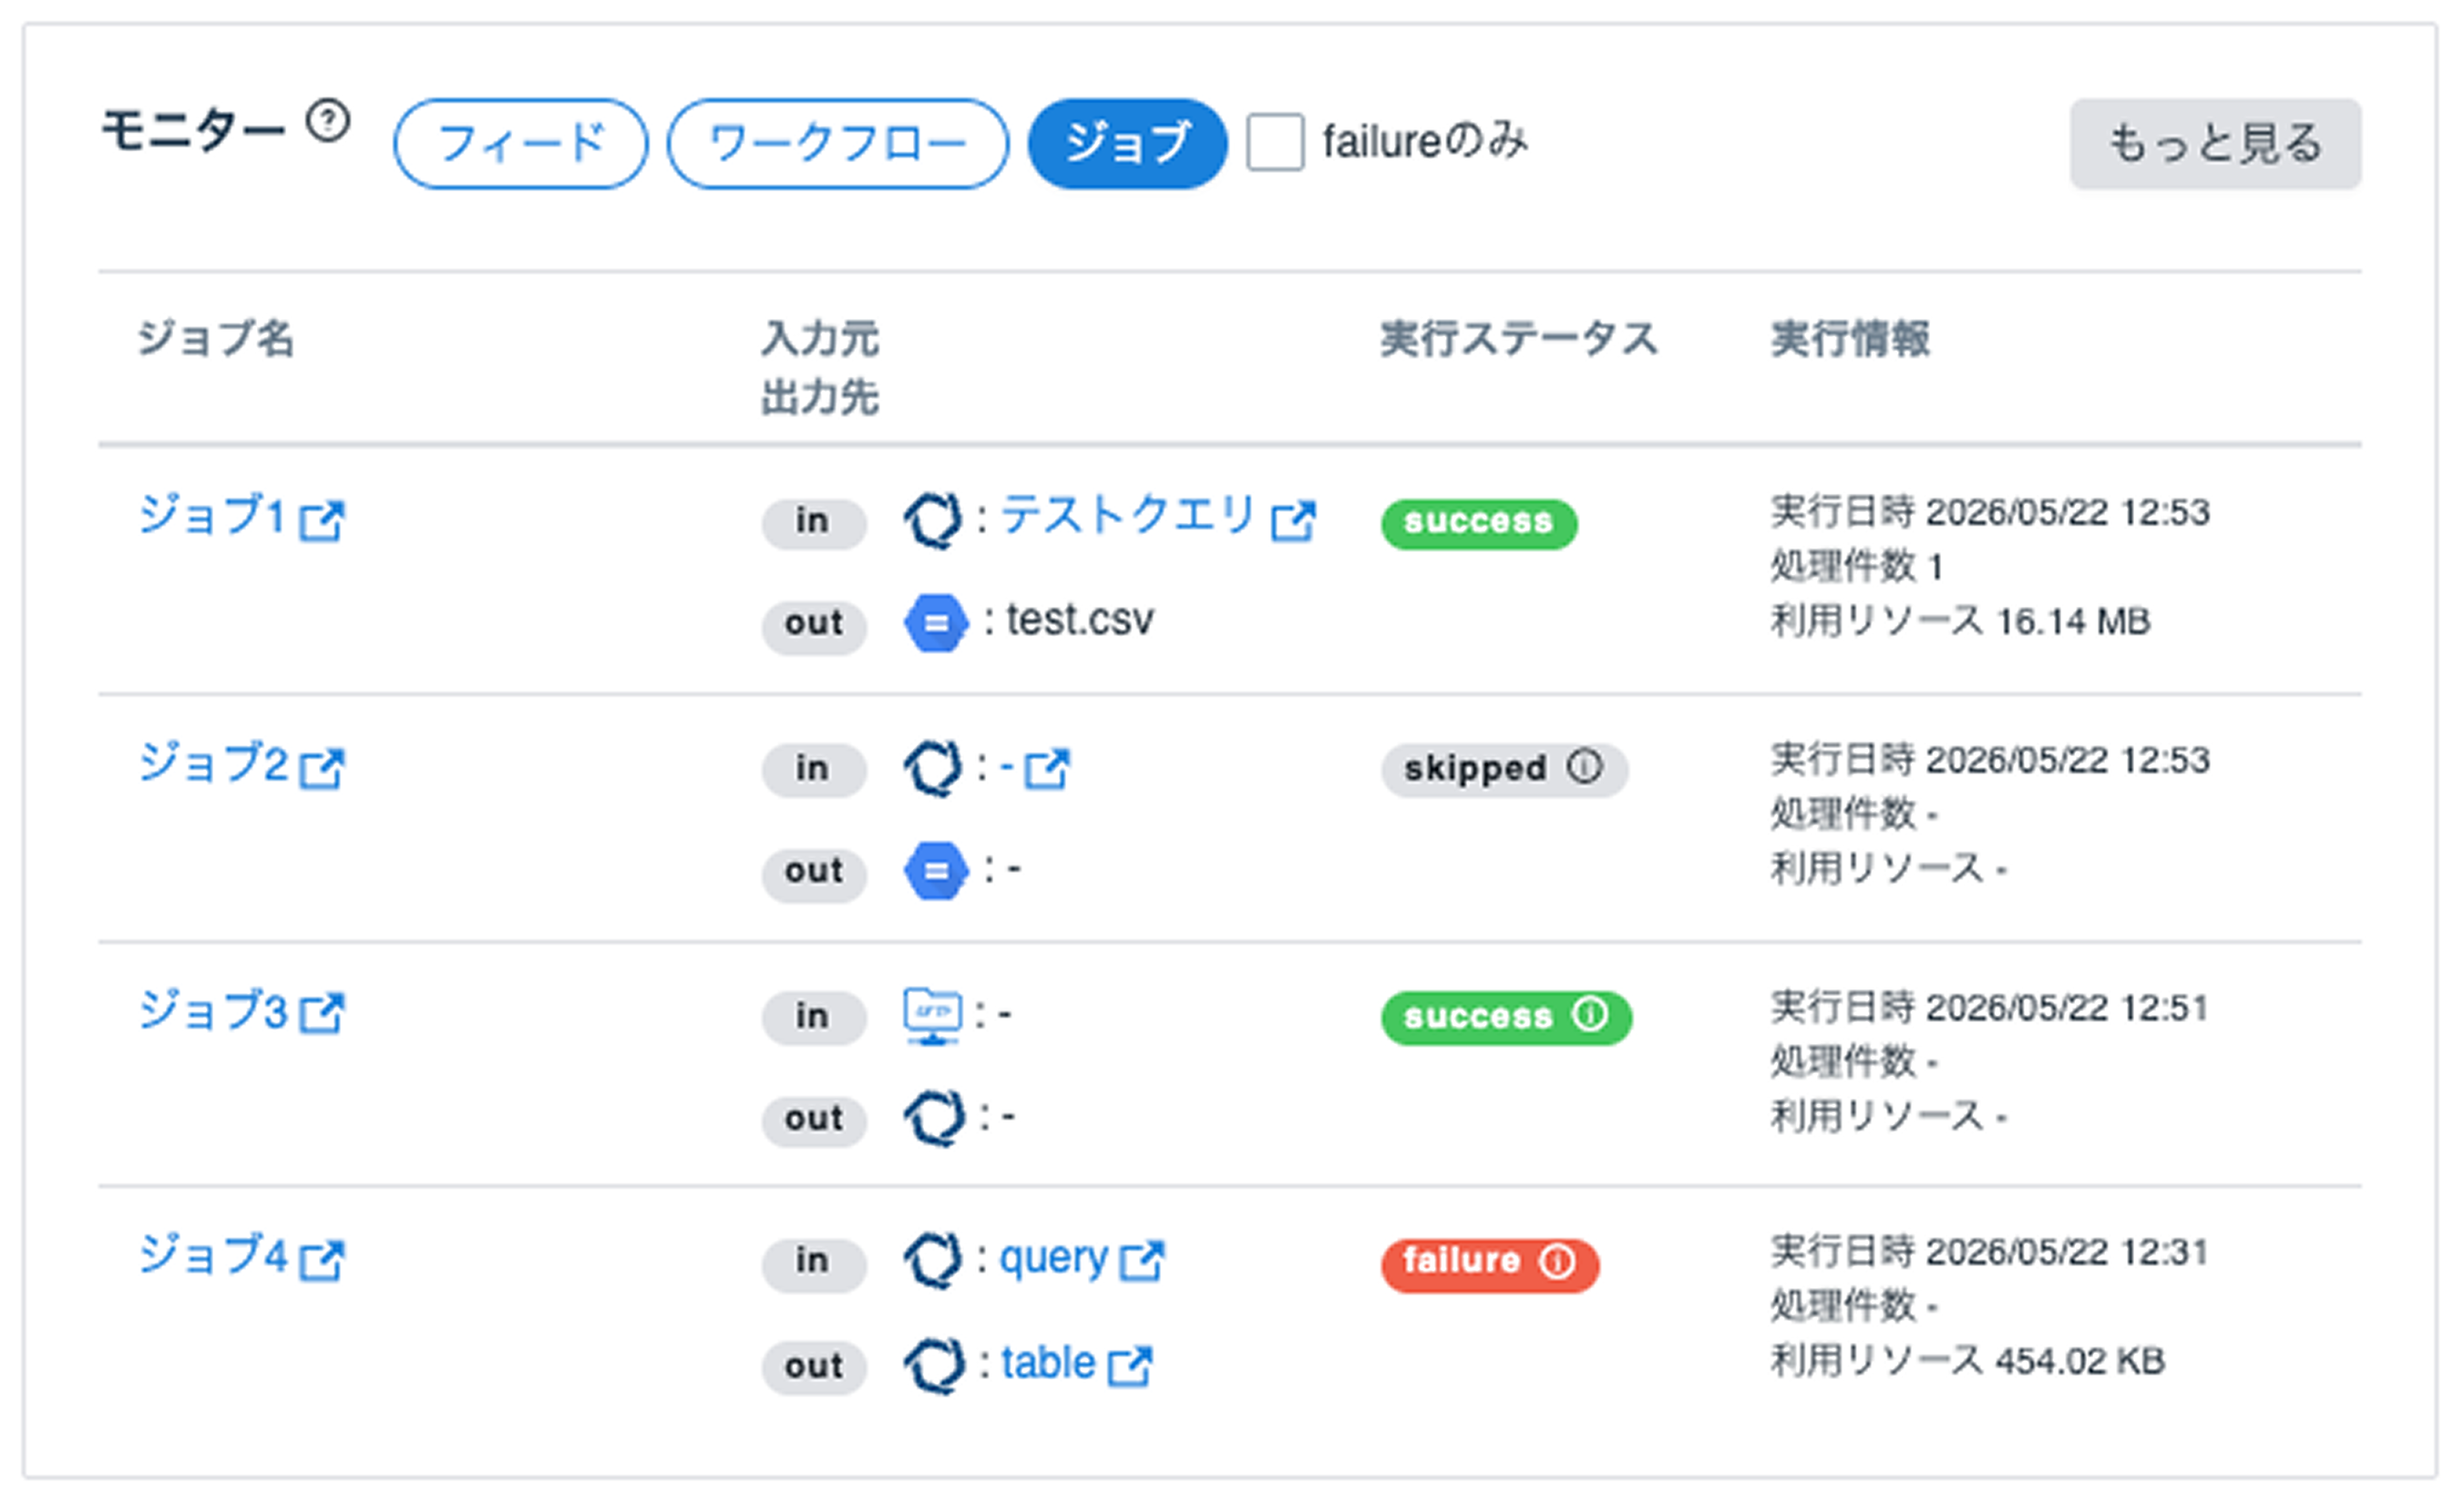Switch to the フィード tab

pos(520,143)
